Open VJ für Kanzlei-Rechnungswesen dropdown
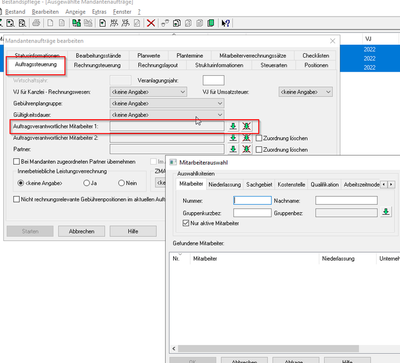The height and width of the screenshot is (363, 400). click(148, 92)
